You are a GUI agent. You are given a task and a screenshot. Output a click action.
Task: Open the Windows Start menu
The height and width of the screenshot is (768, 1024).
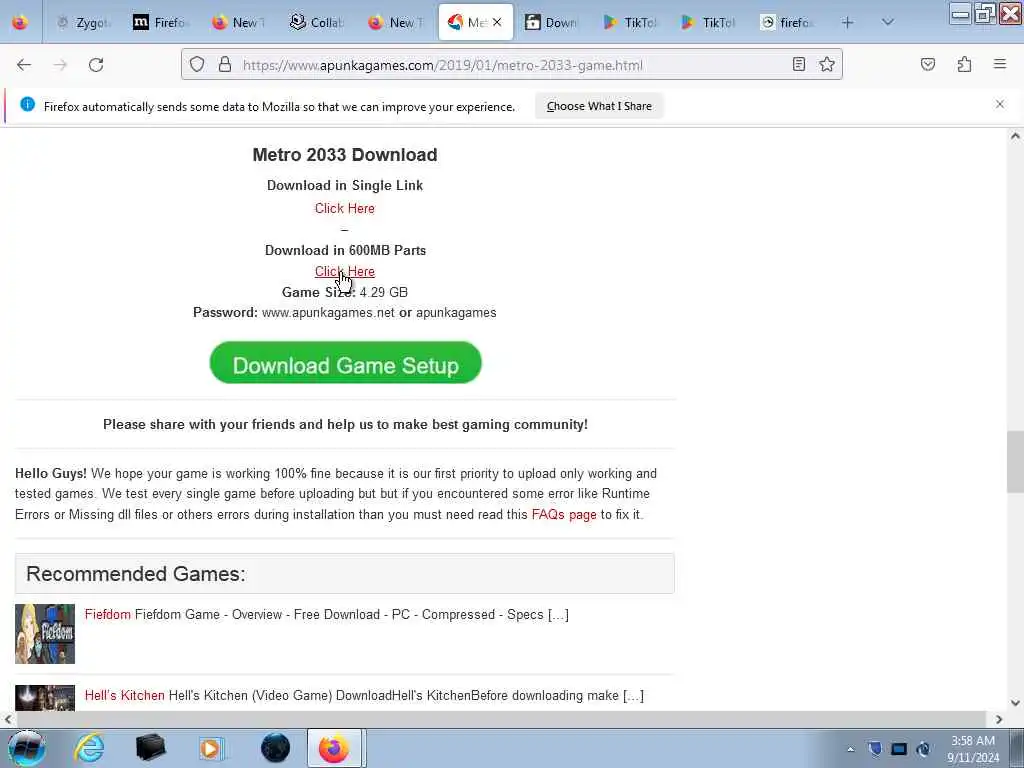(25, 748)
